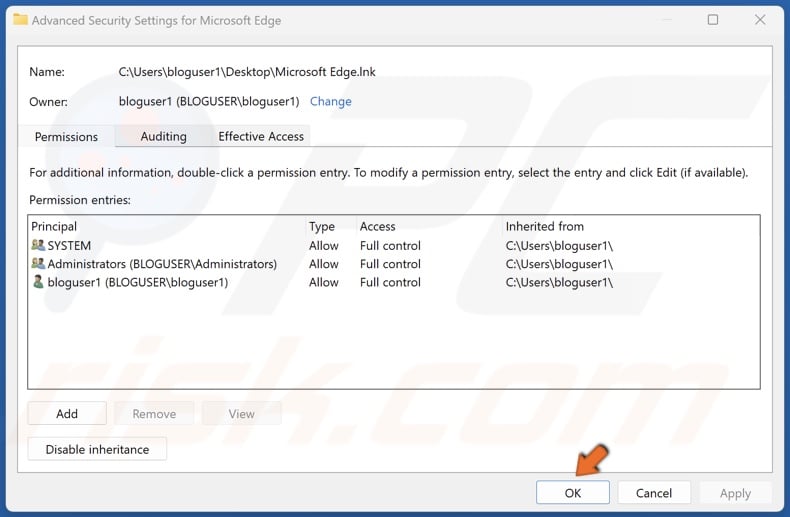Click the Remove button
This screenshot has height=517, width=790.
(154, 414)
